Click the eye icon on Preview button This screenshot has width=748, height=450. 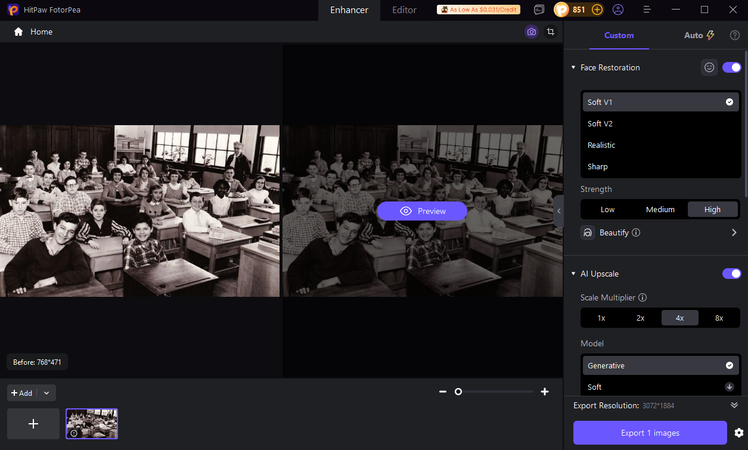click(x=405, y=211)
